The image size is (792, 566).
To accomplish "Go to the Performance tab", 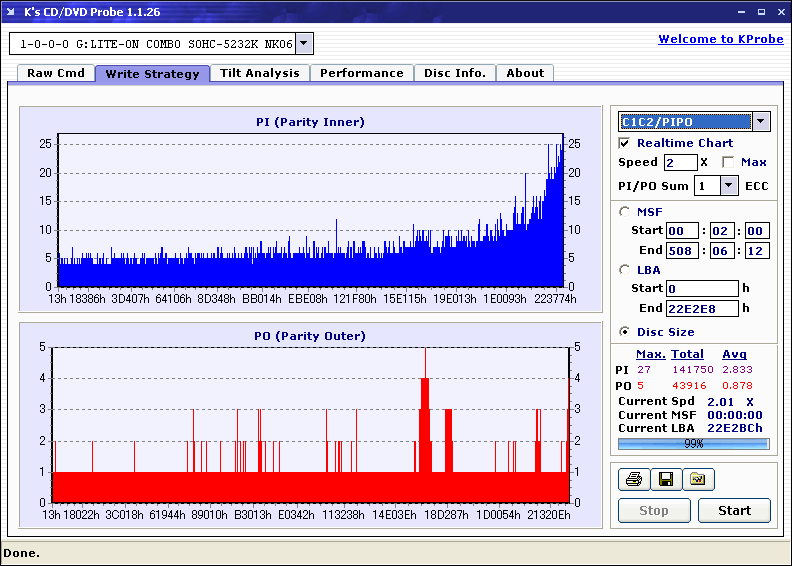I will point(362,73).
